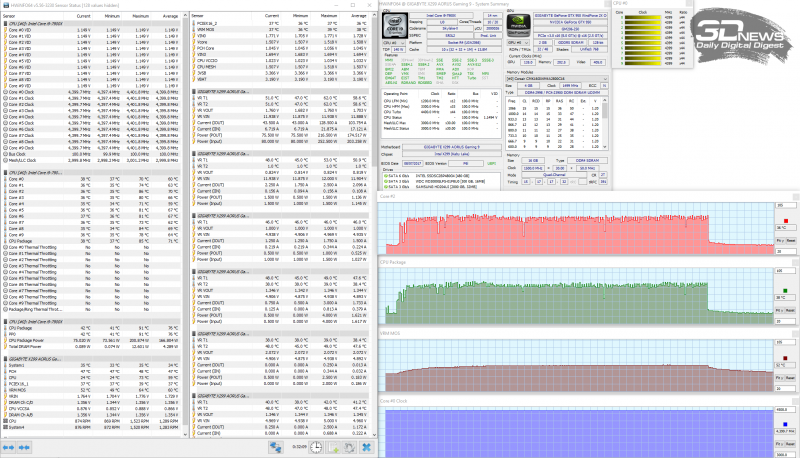Image resolution: width=800 pixels, height=458 pixels.
Task: Click the thermometer icon beside VRM MOS row
Action: (x=6, y=390)
